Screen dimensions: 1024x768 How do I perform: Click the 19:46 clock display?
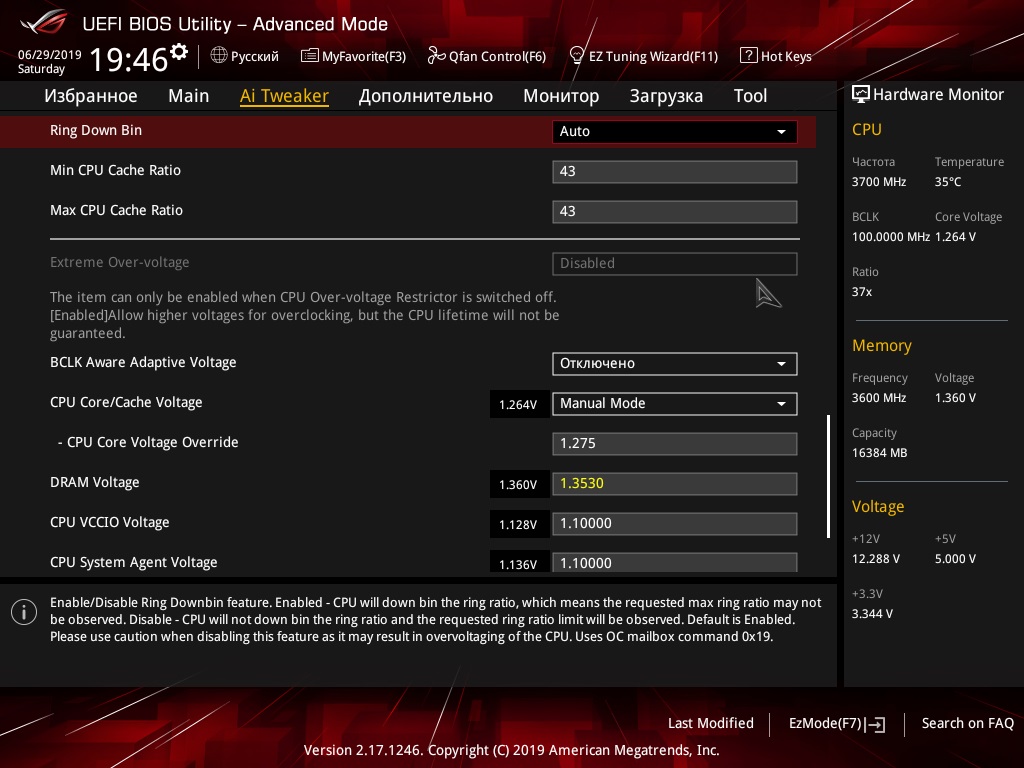point(129,59)
